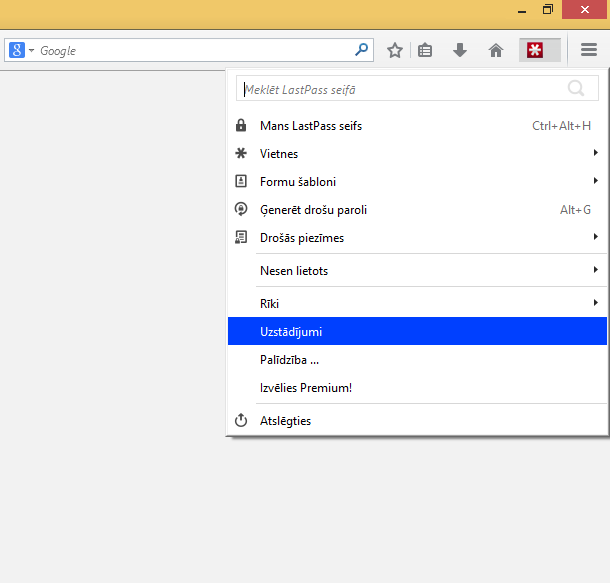Image resolution: width=610 pixels, height=583 pixels.
Task: Focus the Google search box
Action: [189, 50]
